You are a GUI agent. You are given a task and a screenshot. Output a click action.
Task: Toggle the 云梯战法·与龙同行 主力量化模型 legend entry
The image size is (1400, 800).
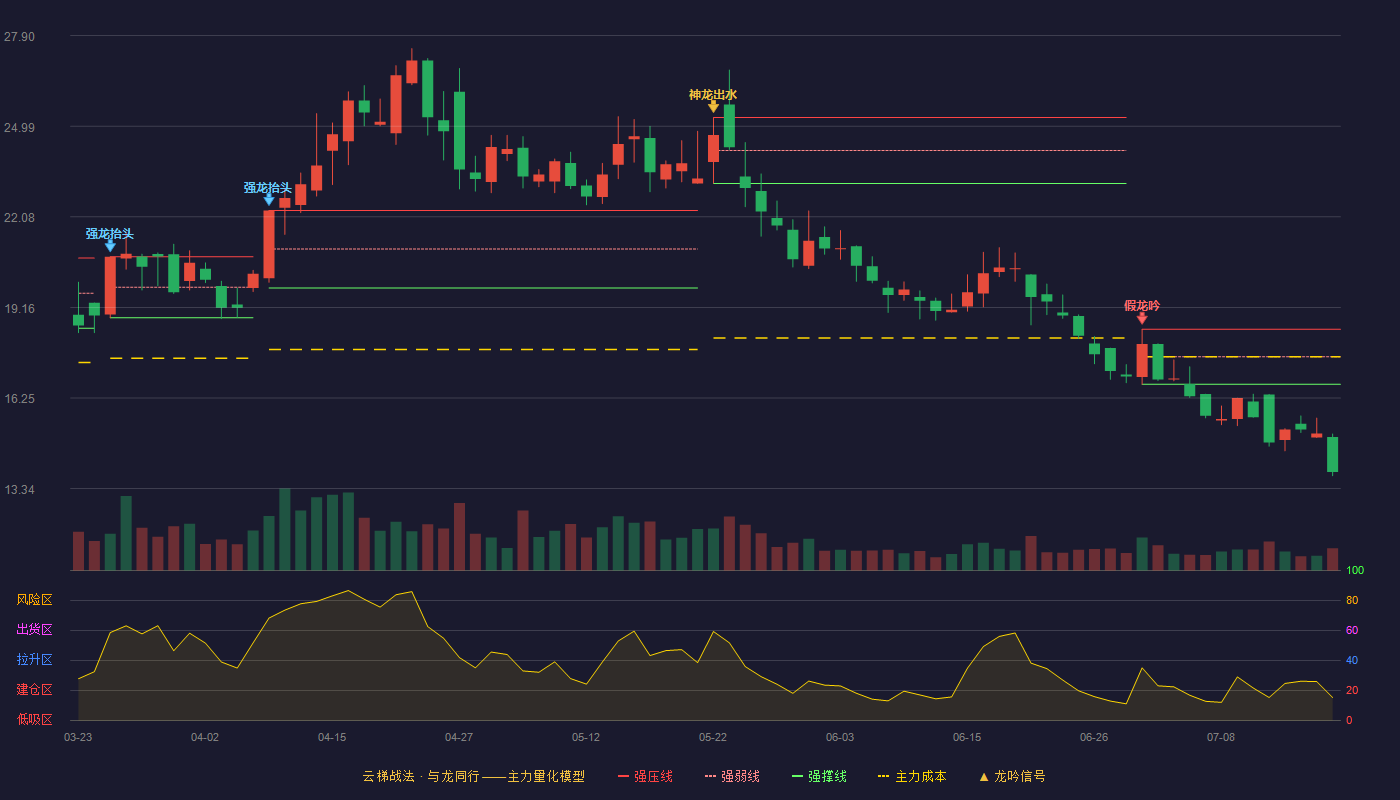tap(473, 776)
